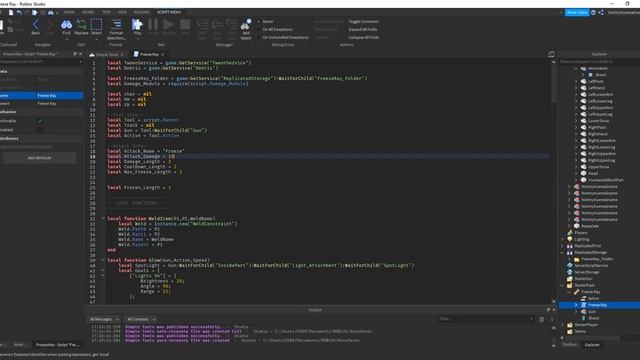Image resolution: width=640 pixels, height=360 pixels.
Task: Toggle the Disabled checkbox in Properties
Action: tap(40, 130)
